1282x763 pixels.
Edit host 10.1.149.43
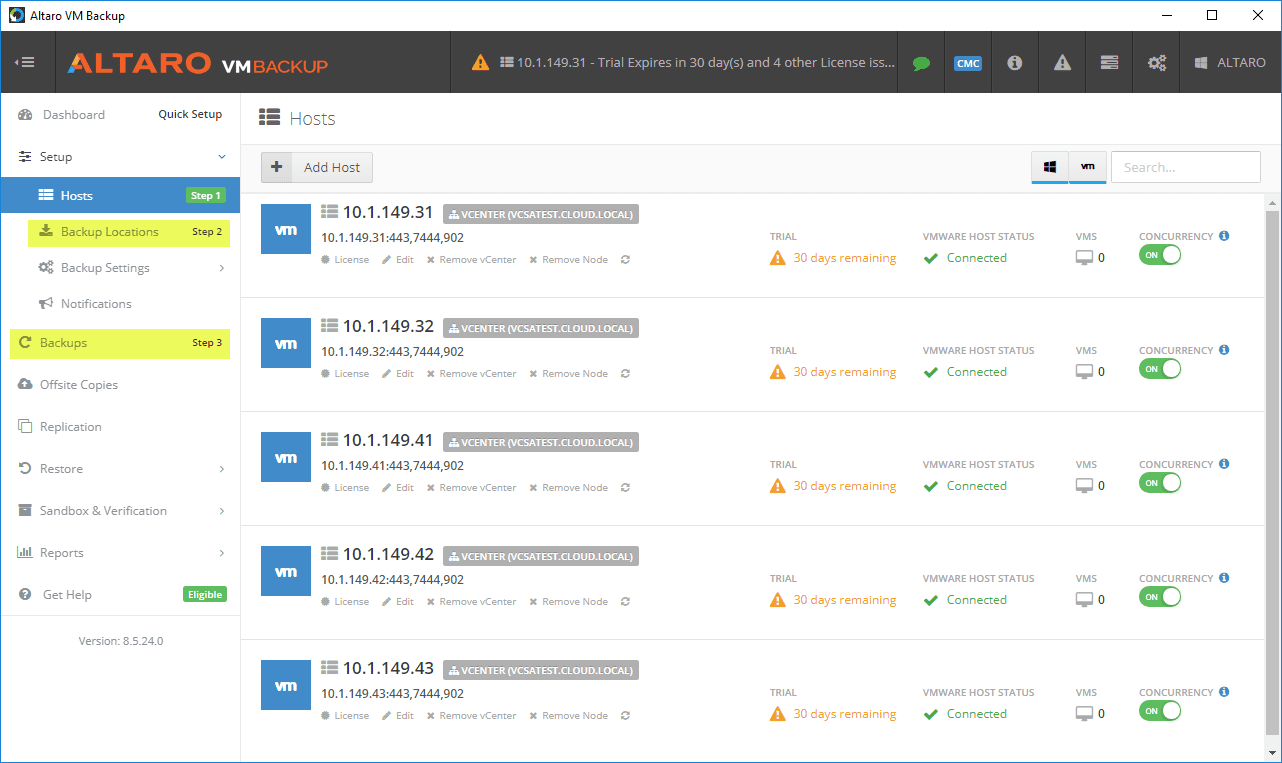coord(398,716)
